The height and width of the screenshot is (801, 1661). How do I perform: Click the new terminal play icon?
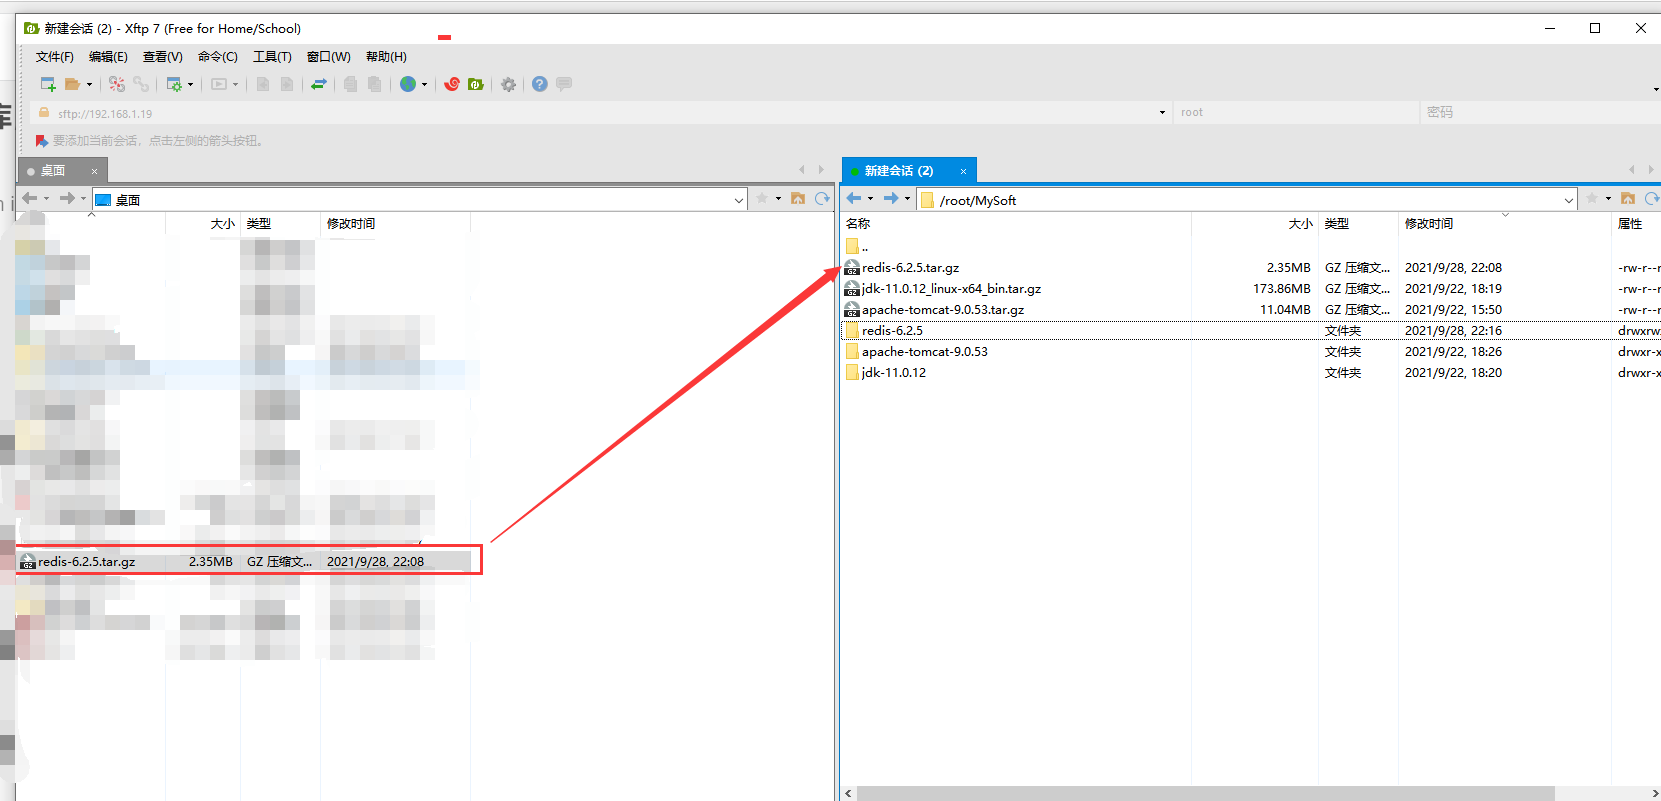(219, 84)
